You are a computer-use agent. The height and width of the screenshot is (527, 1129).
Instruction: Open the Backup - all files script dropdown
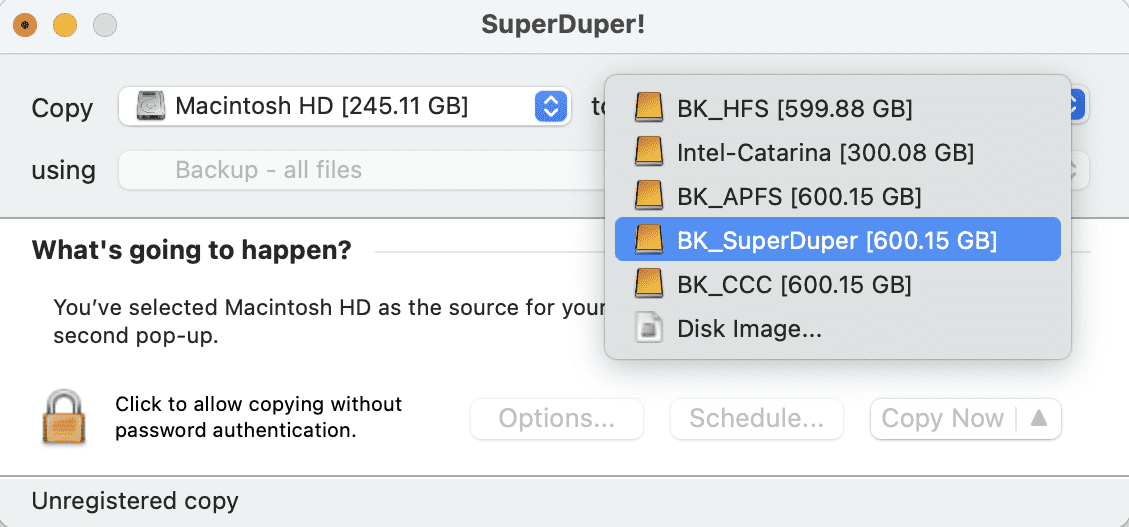click(x=360, y=170)
